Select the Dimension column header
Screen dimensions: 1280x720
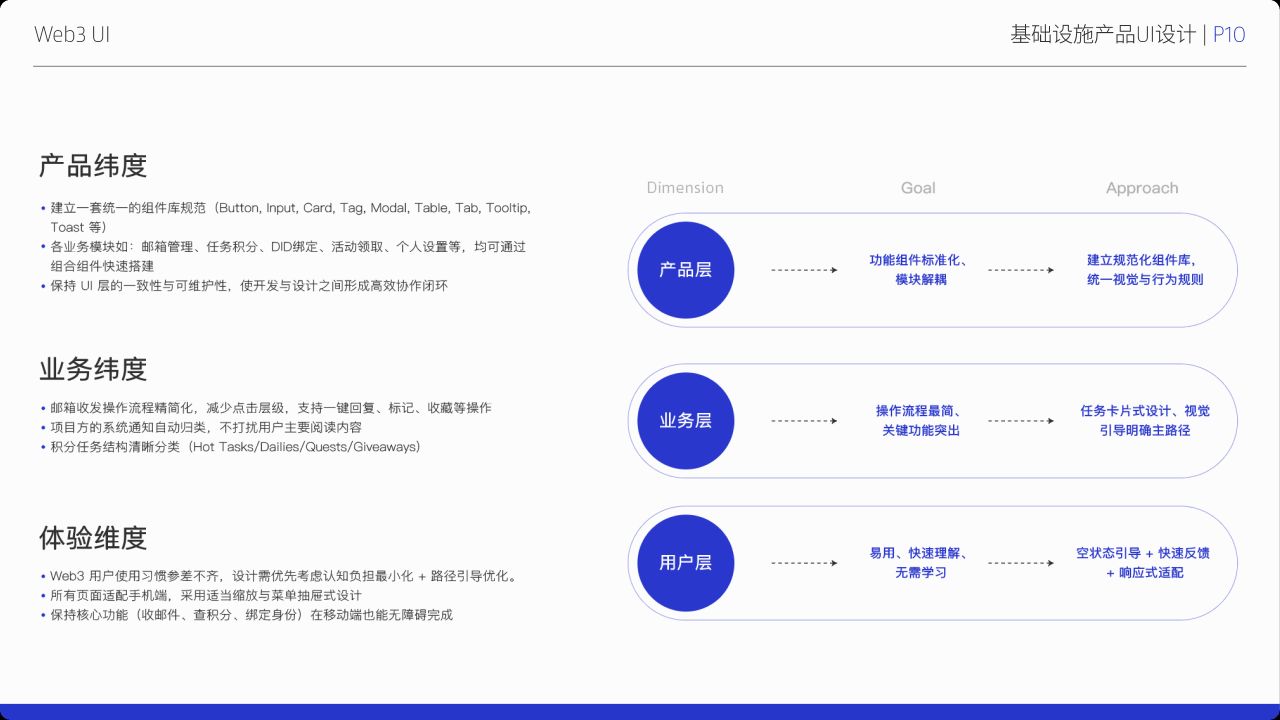[685, 188]
